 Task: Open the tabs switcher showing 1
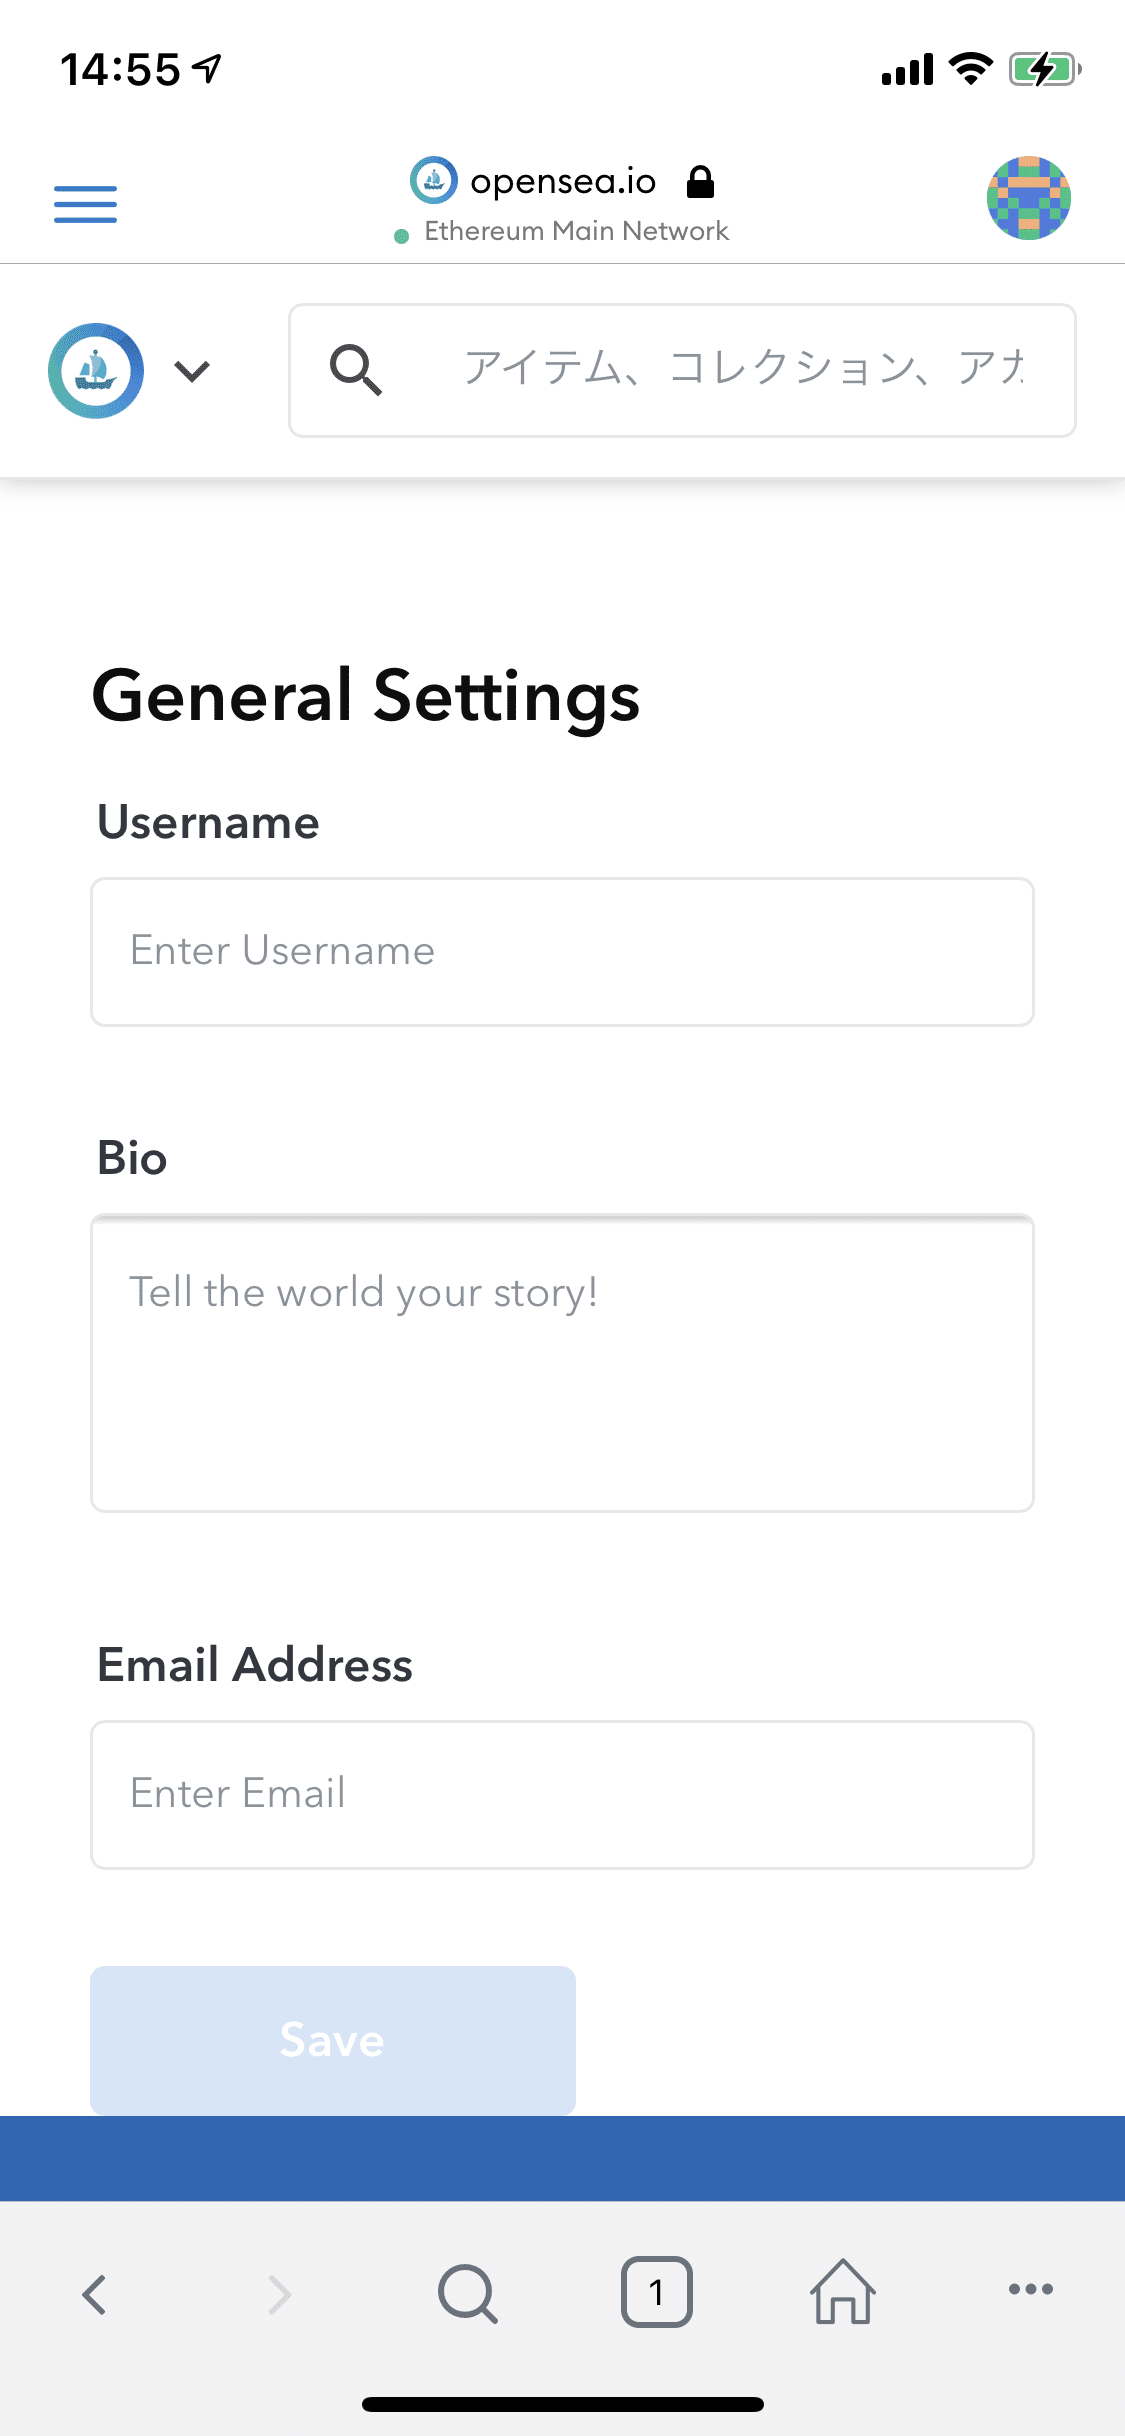656,2292
